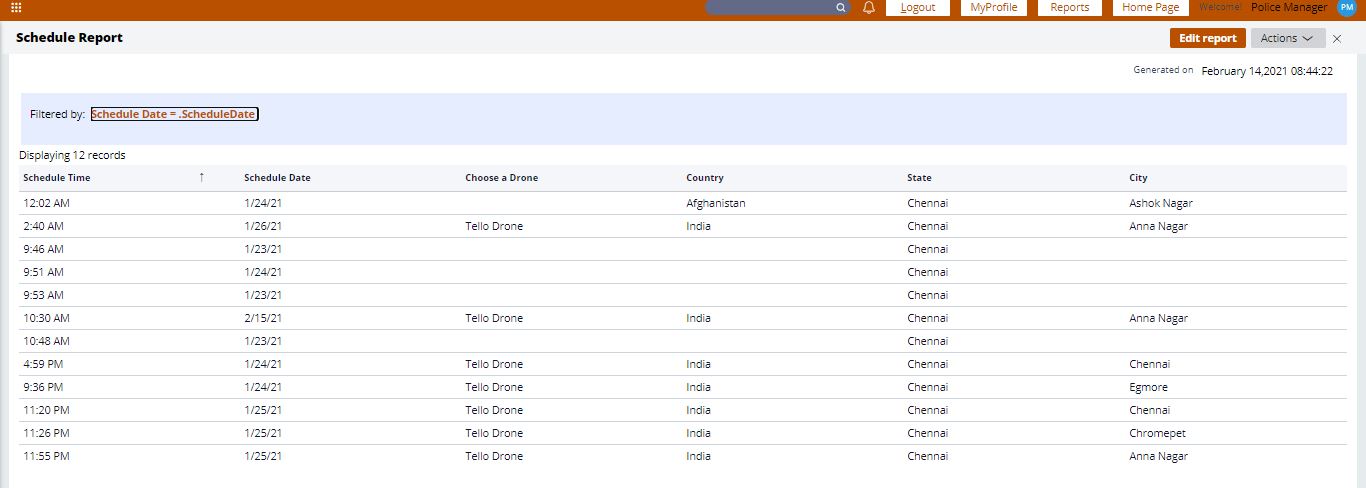1366x488 pixels.
Task: Click the Schedule Report title
Action: pyautogui.click(x=69, y=38)
